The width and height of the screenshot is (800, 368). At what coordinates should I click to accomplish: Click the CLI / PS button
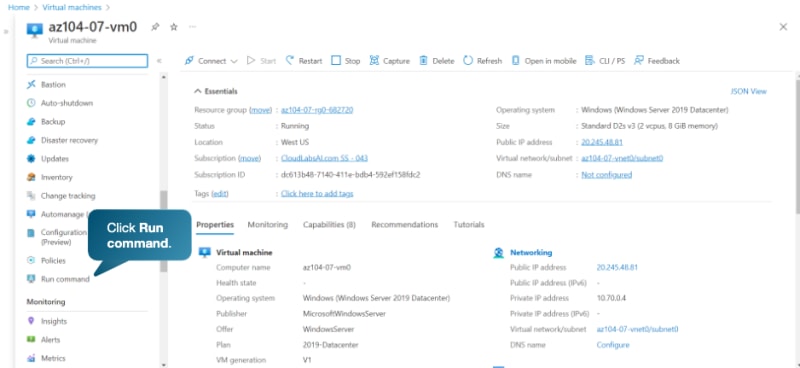point(605,61)
